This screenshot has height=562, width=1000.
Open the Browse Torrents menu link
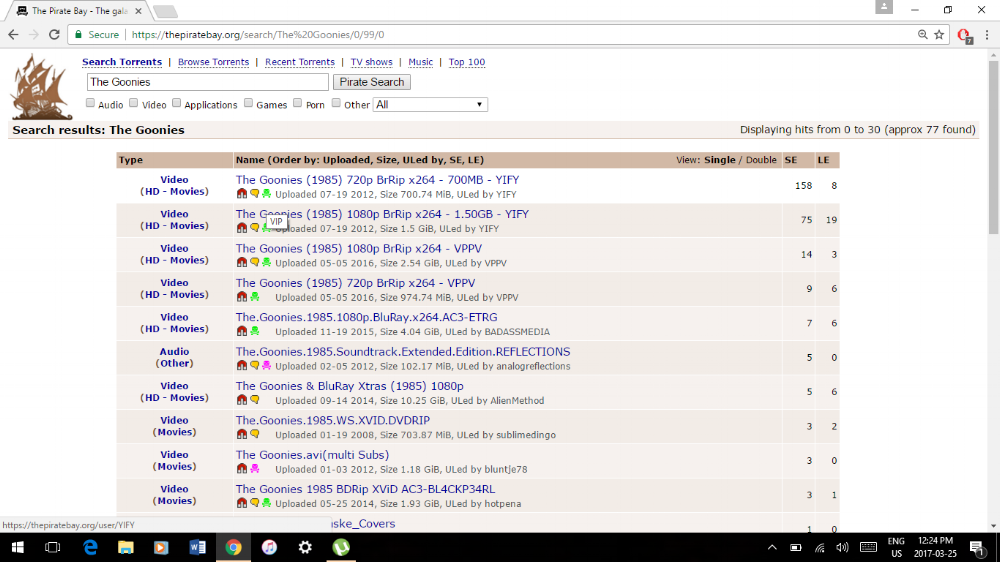coord(213,62)
